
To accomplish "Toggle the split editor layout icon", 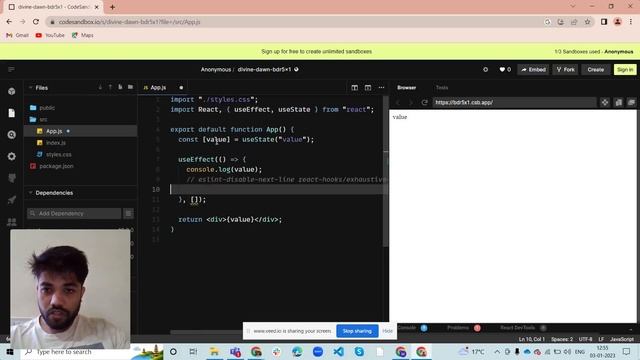I will click(354, 87).
